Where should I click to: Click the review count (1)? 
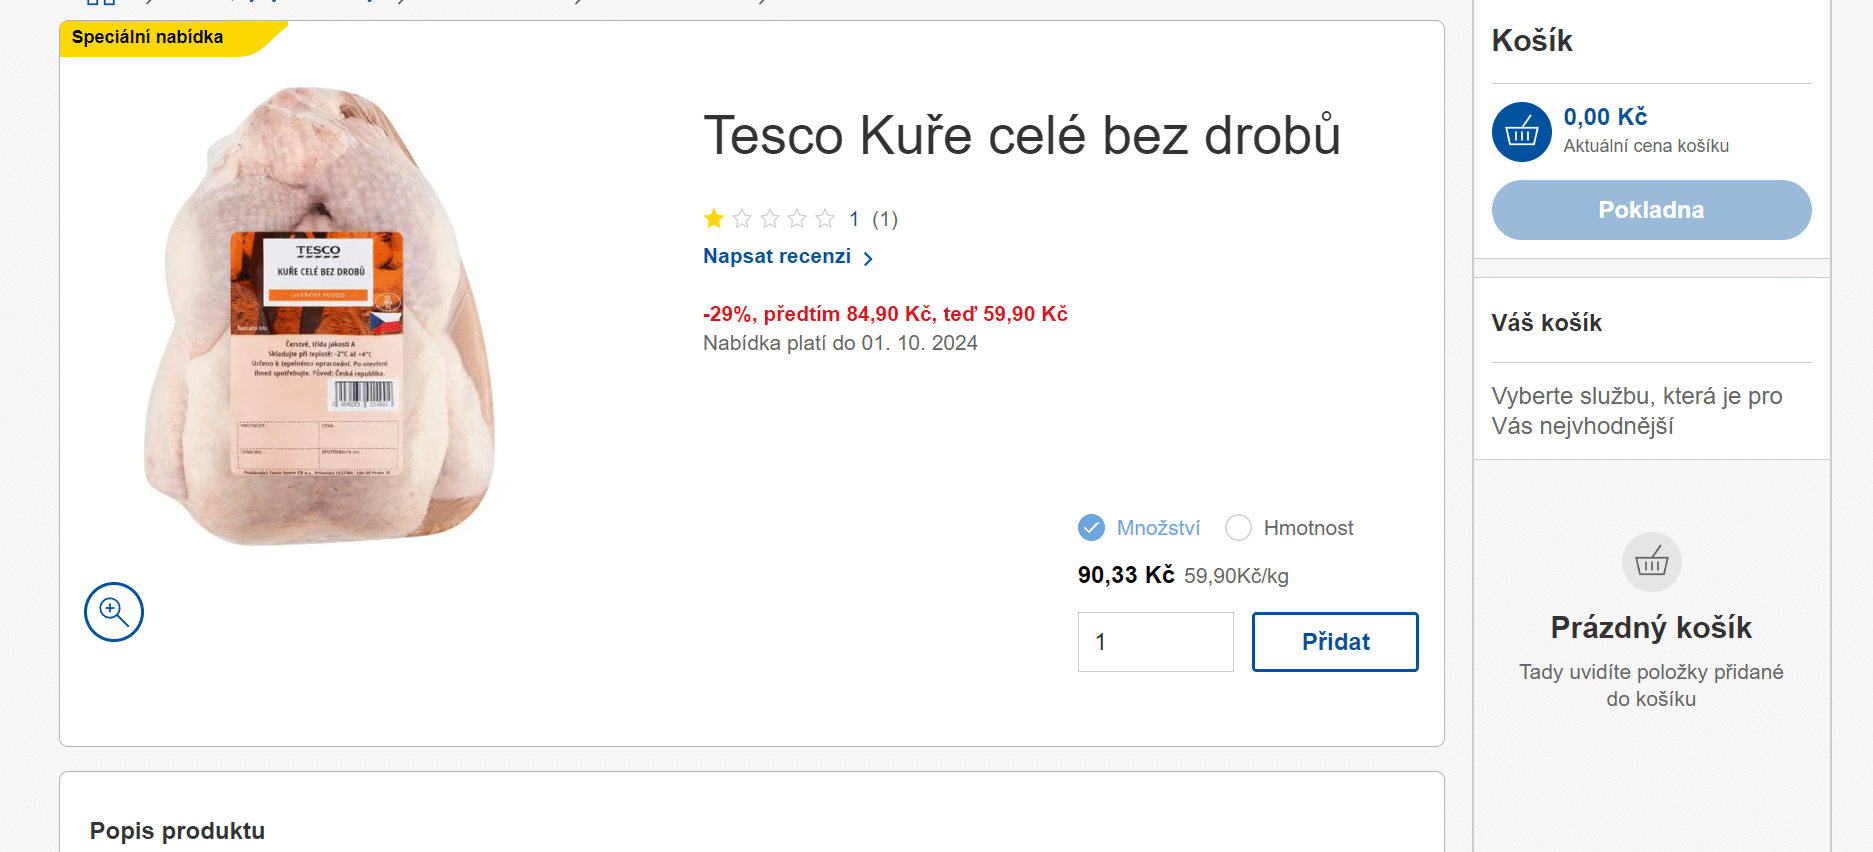[885, 219]
